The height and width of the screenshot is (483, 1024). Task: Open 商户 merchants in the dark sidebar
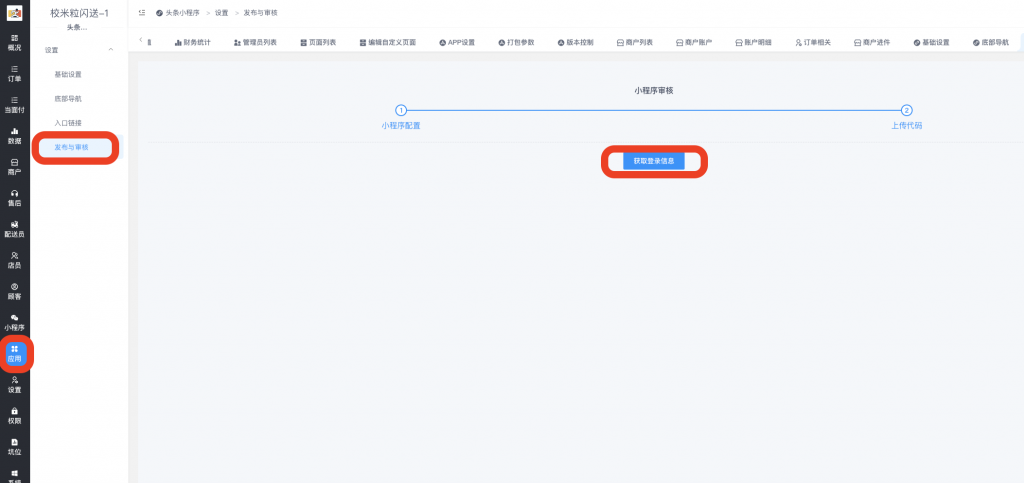point(14,167)
